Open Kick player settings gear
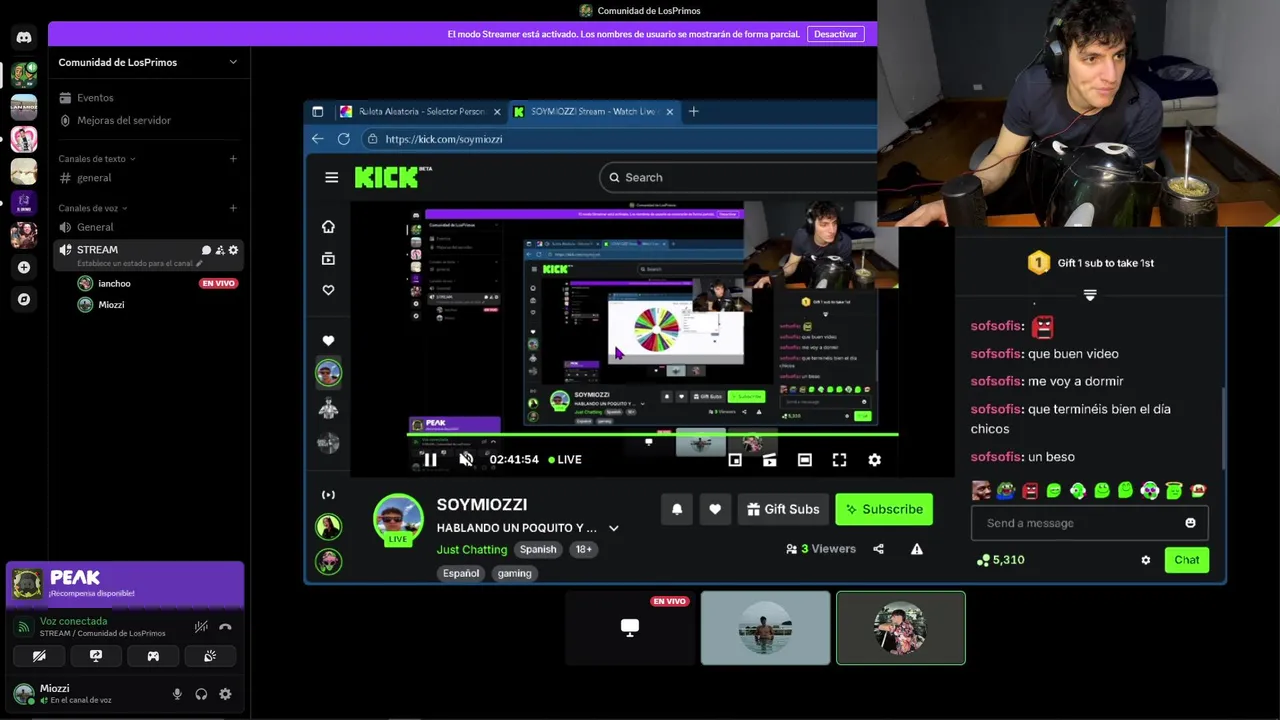 tap(874, 460)
